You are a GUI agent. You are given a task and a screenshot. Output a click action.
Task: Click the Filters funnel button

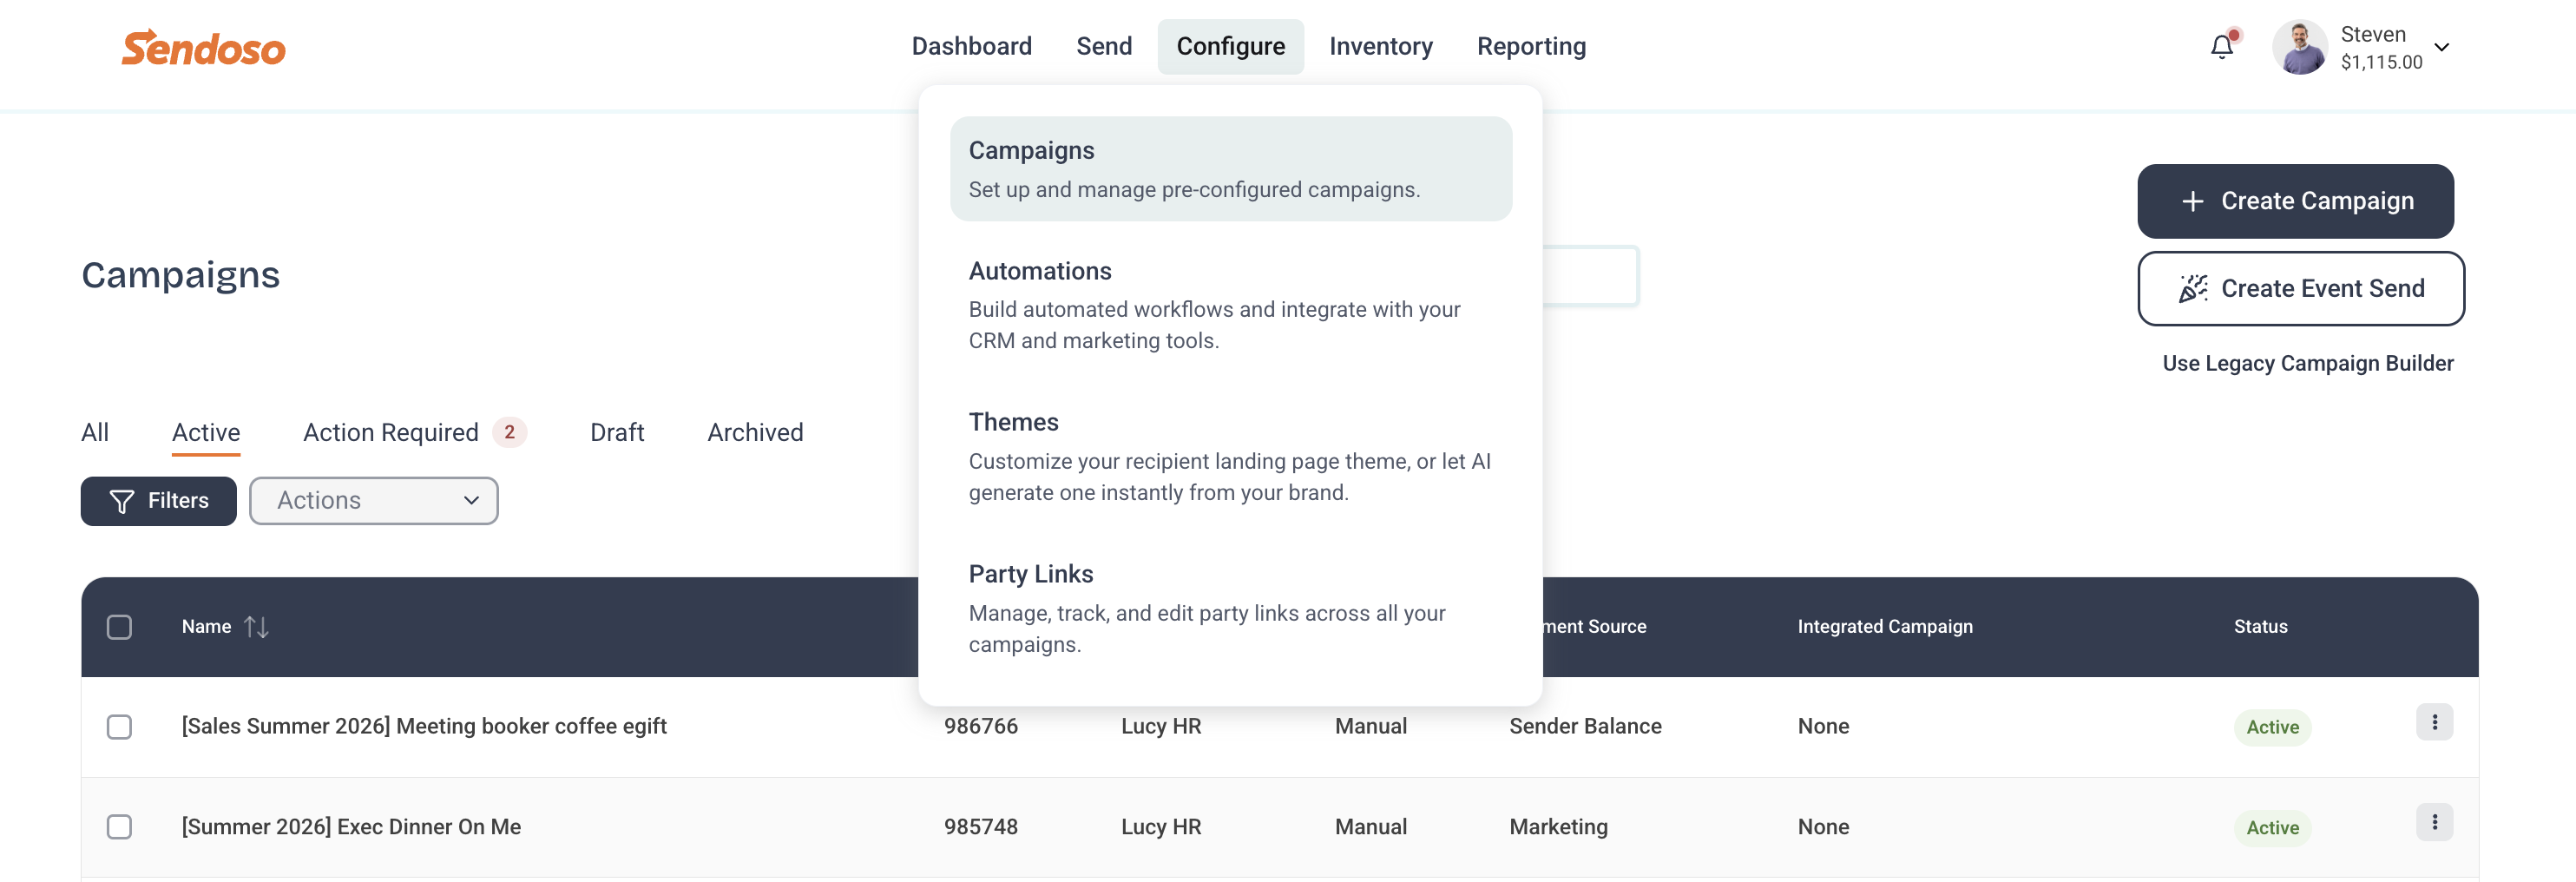pos(159,501)
